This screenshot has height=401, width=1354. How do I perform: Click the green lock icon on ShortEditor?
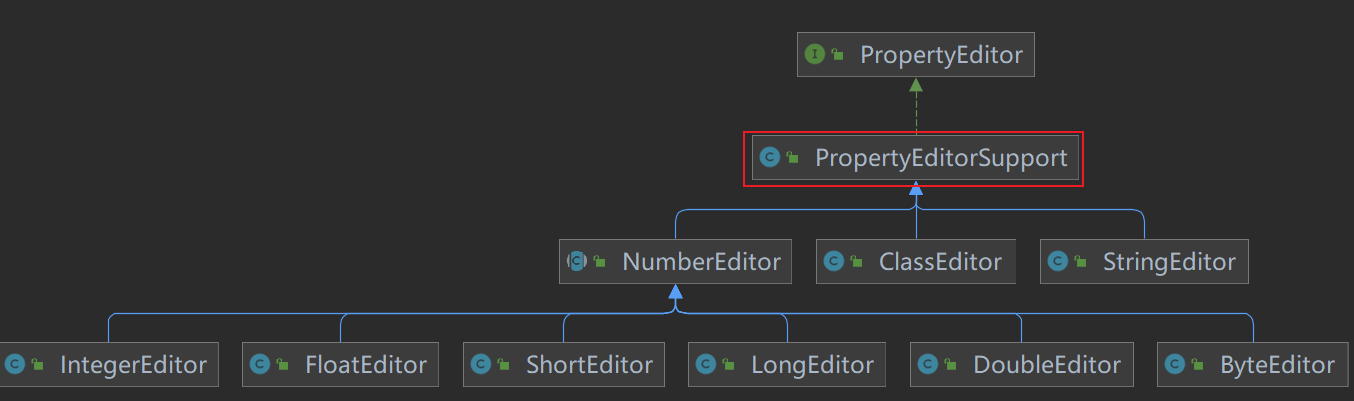(503, 366)
